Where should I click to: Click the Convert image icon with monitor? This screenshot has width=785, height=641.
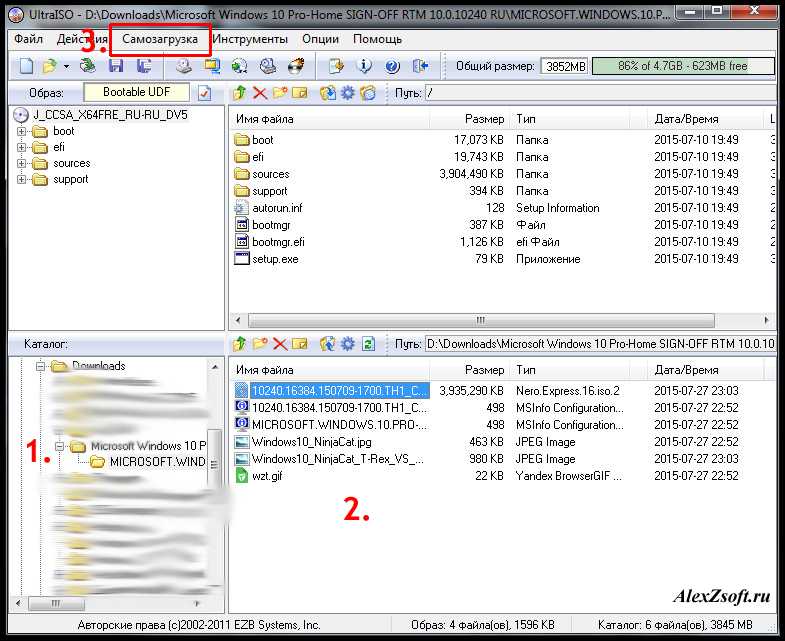pyautogui.click(x=212, y=66)
